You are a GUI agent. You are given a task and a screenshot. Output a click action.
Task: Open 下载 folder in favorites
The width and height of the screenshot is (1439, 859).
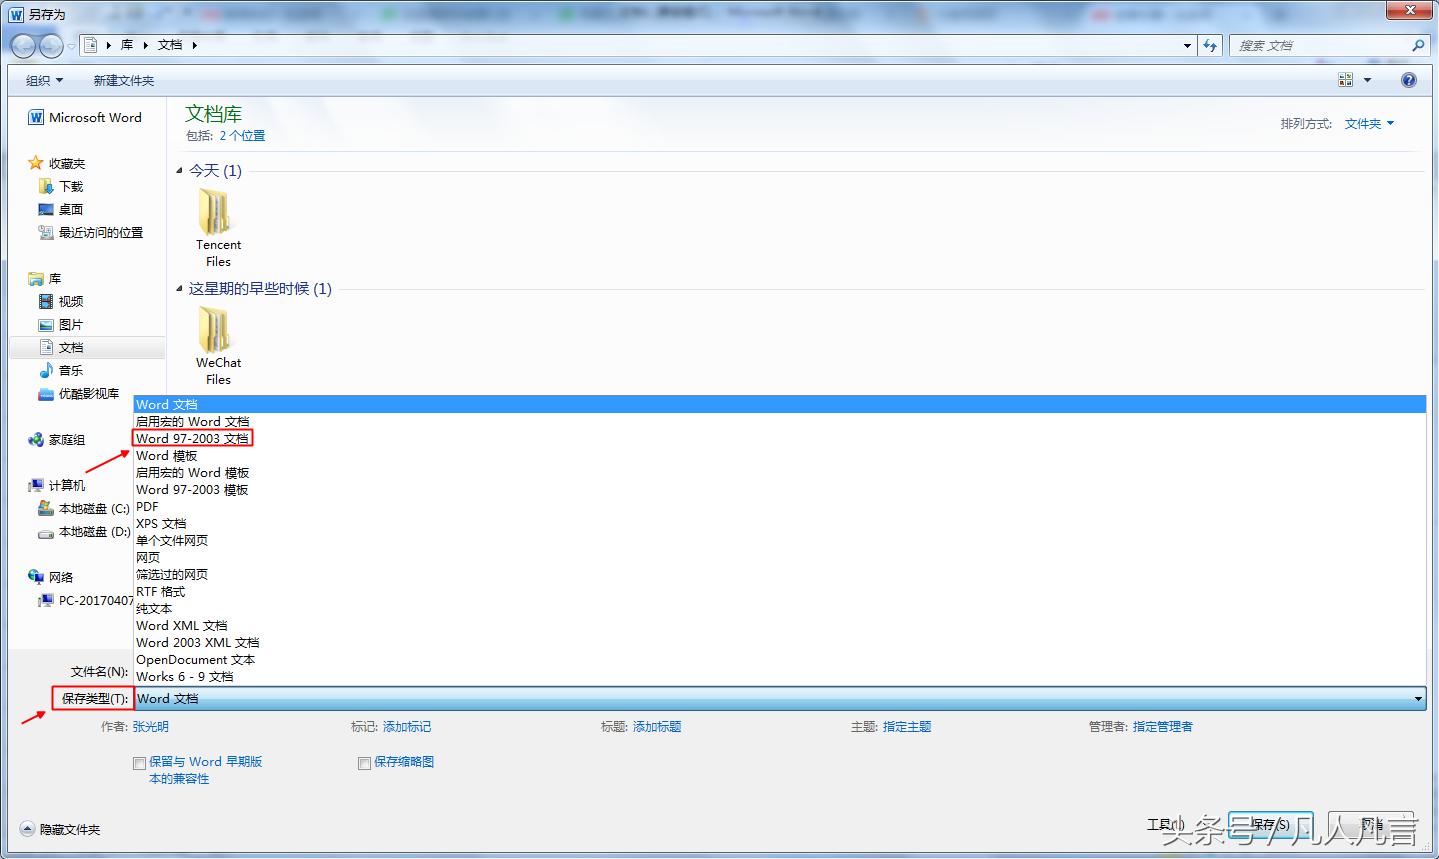[x=61, y=186]
